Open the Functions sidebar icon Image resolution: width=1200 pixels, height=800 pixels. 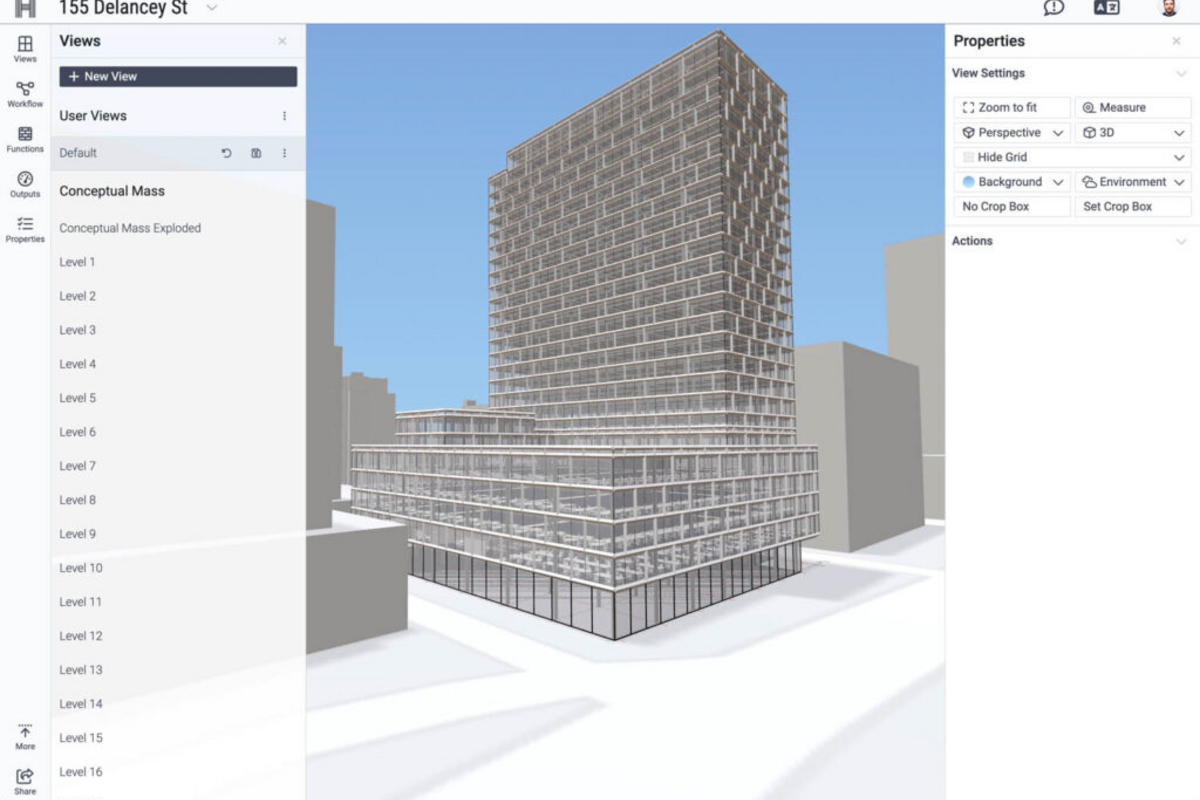pyautogui.click(x=25, y=139)
